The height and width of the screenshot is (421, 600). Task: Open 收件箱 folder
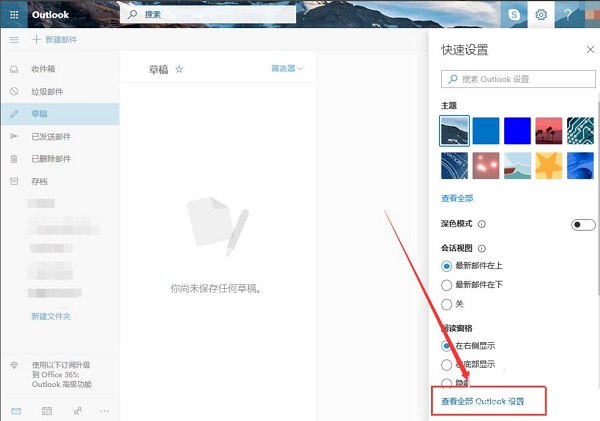coord(43,69)
